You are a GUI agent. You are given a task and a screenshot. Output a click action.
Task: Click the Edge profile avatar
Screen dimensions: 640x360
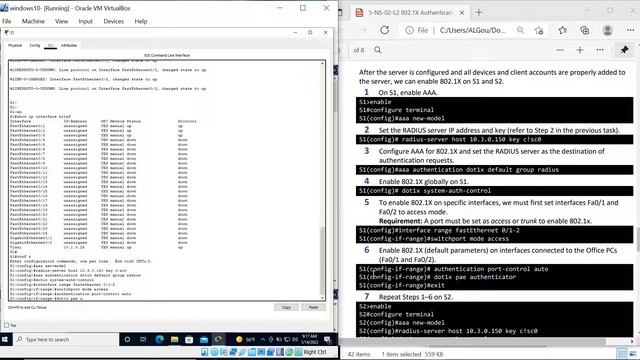[607, 30]
